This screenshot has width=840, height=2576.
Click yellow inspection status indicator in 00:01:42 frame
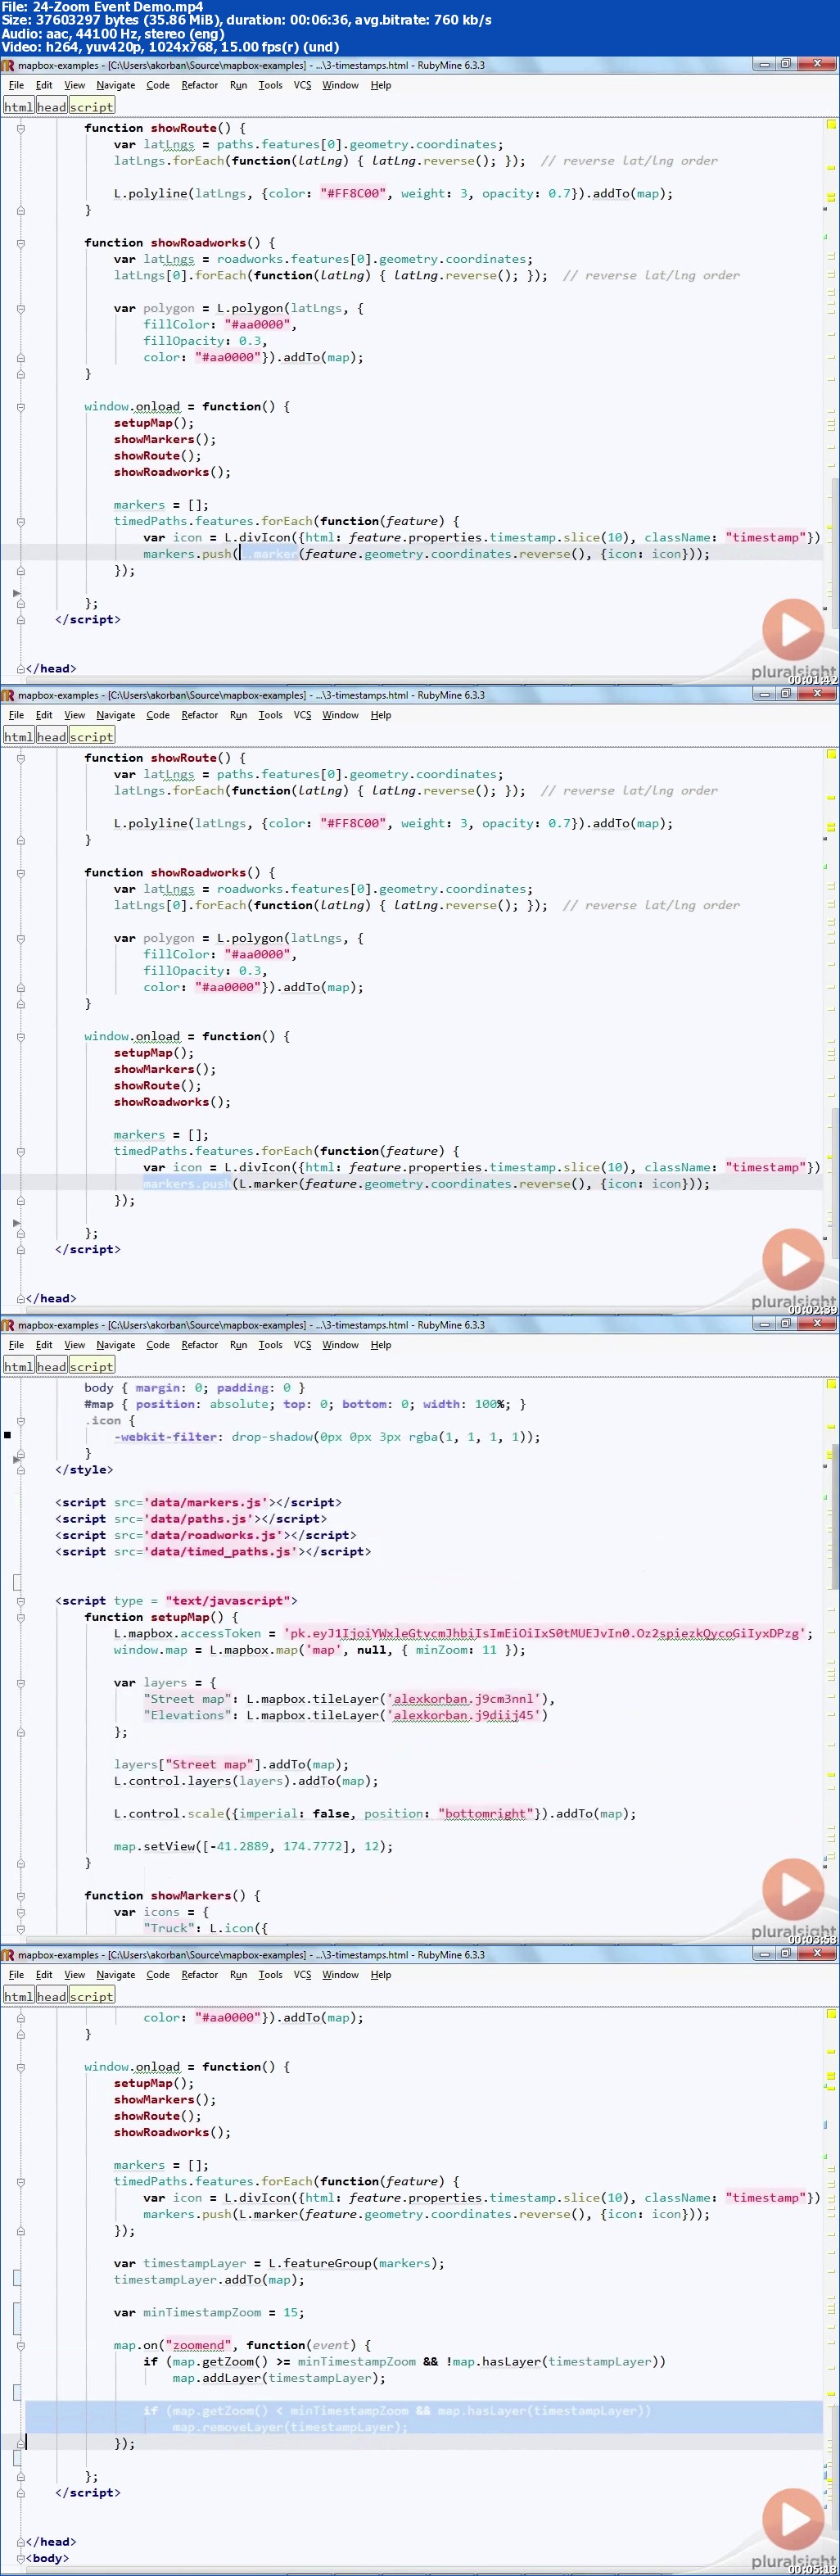pyautogui.click(x=831, y=125)
